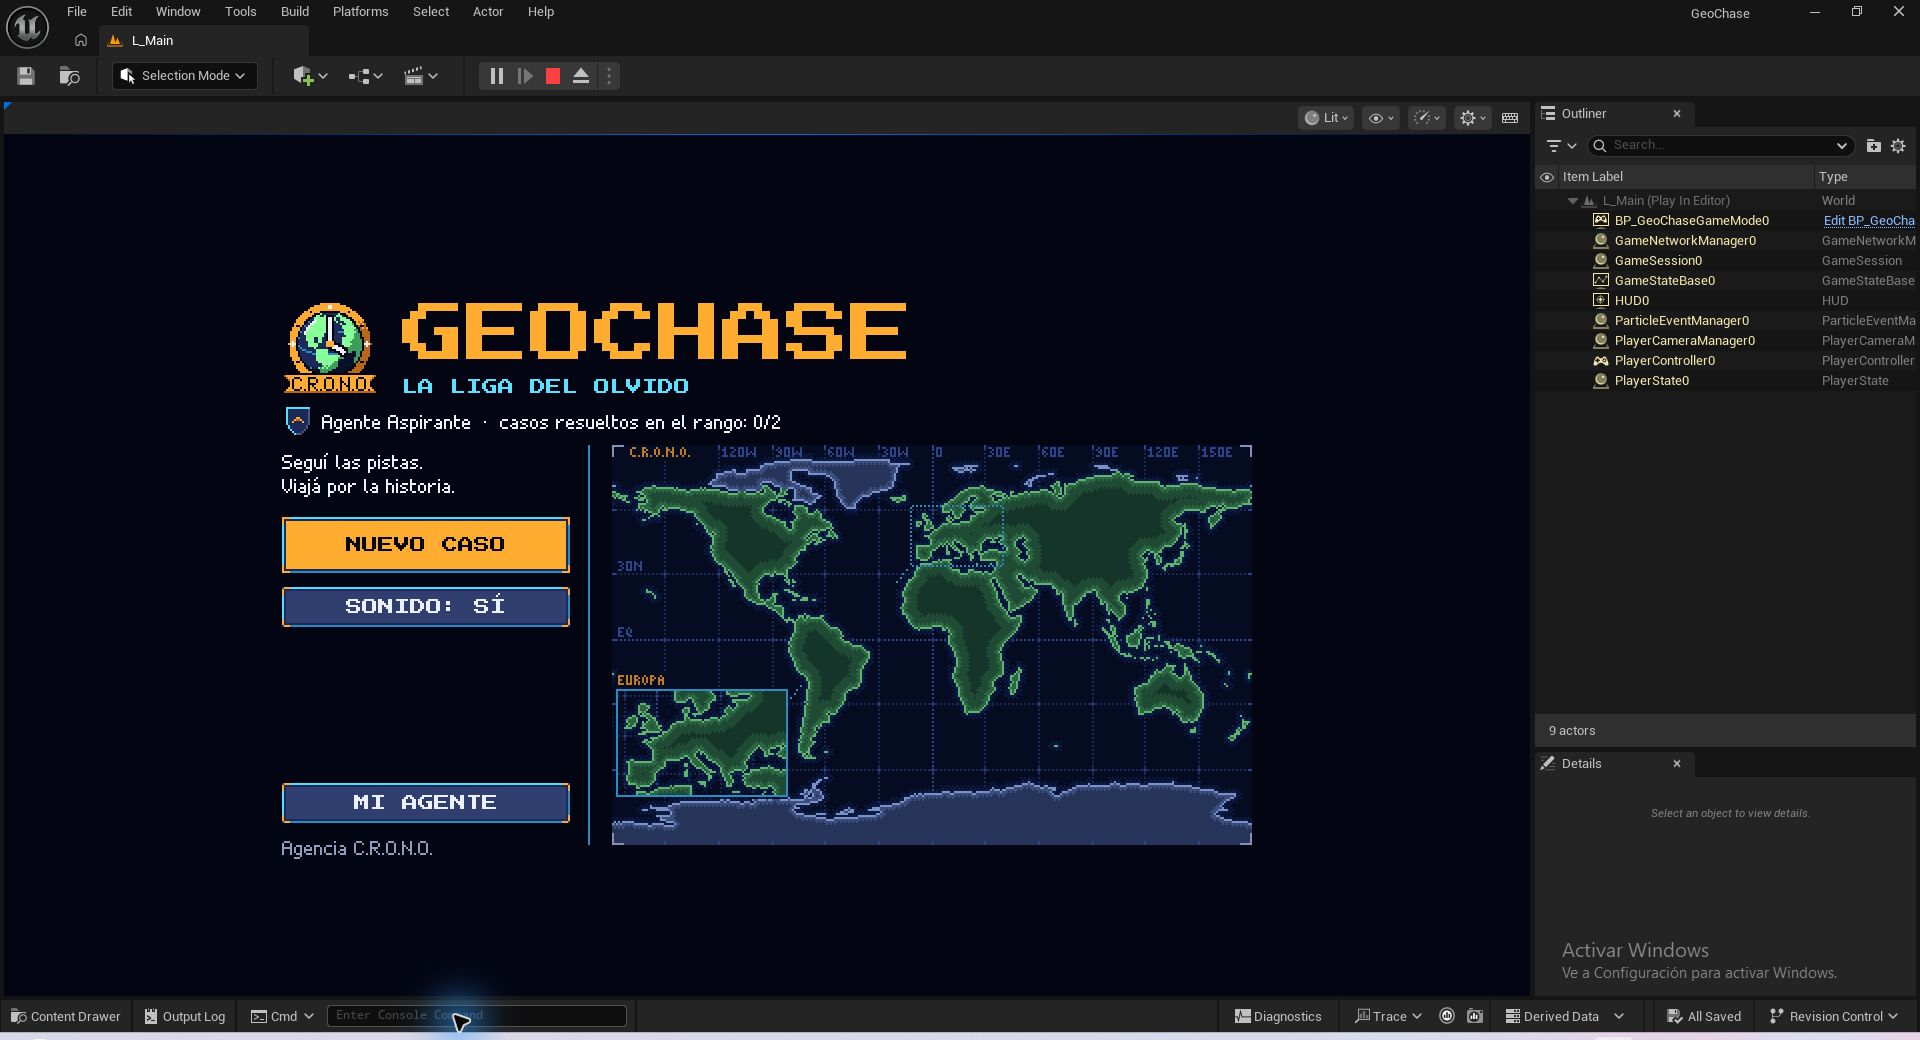1920x1040 pixels.
Task: Click the Outliner search field
Action: 1720,146
